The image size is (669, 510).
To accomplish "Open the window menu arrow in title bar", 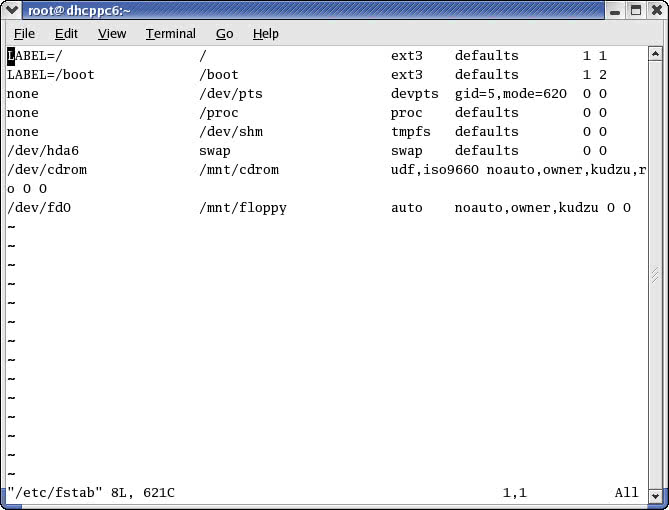I will click(11, 10).
